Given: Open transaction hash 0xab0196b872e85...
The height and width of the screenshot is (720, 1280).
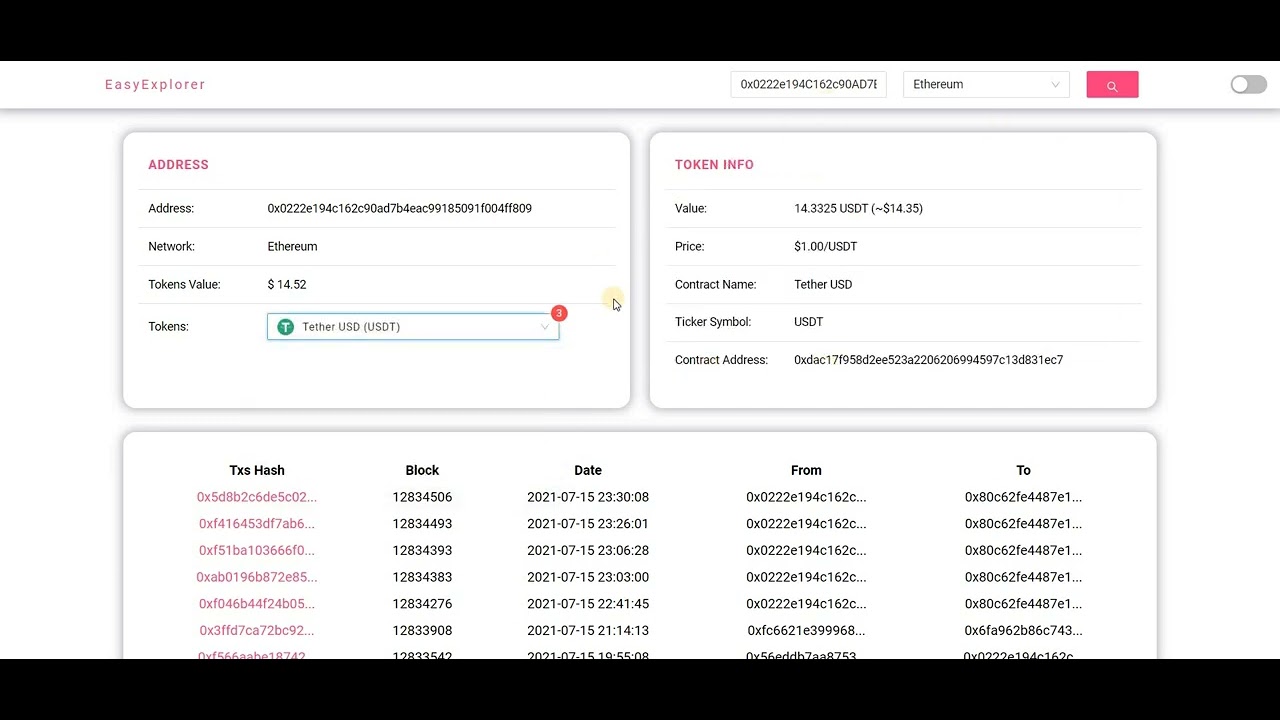Looking at the screenshot, I should pos(257,577).
